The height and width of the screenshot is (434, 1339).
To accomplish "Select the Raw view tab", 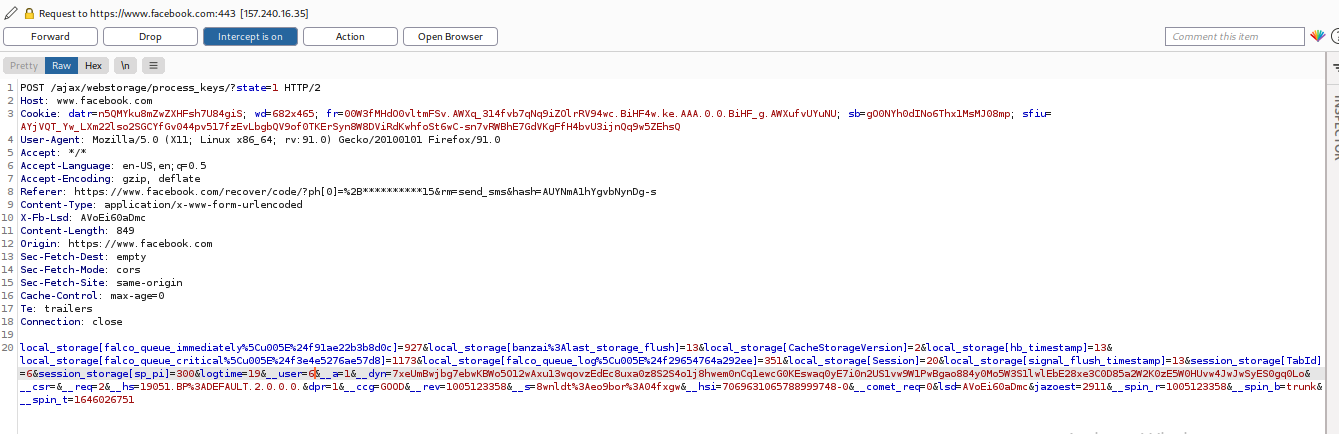I will coord(61,66).
